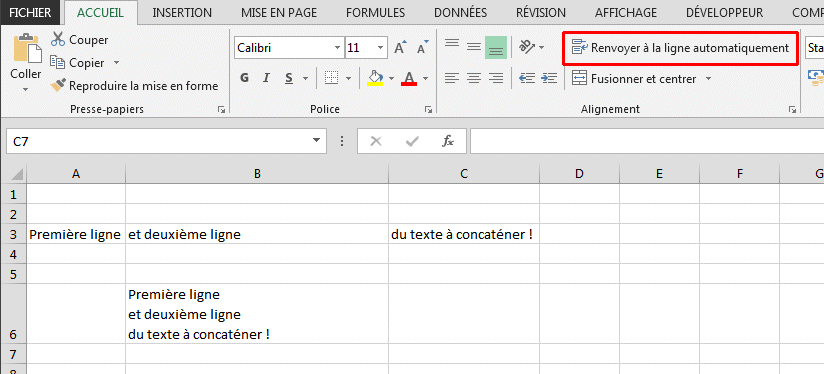Viewport: 824px width, 374px height.
Task: Click the formula bar input
Action: tap(647, 141)
